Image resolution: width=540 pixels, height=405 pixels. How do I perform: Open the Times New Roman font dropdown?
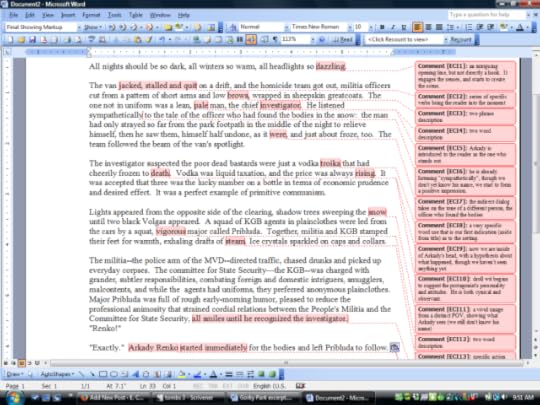pyautogui.click(x=350, y=27)
